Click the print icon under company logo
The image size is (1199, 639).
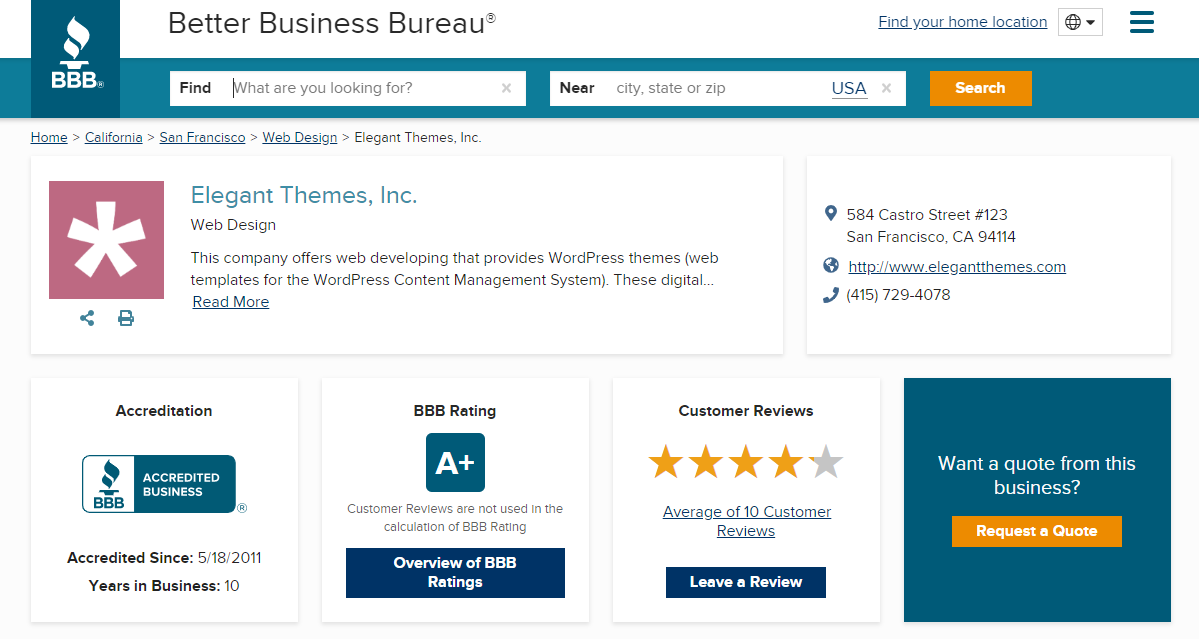pos(126,318)
